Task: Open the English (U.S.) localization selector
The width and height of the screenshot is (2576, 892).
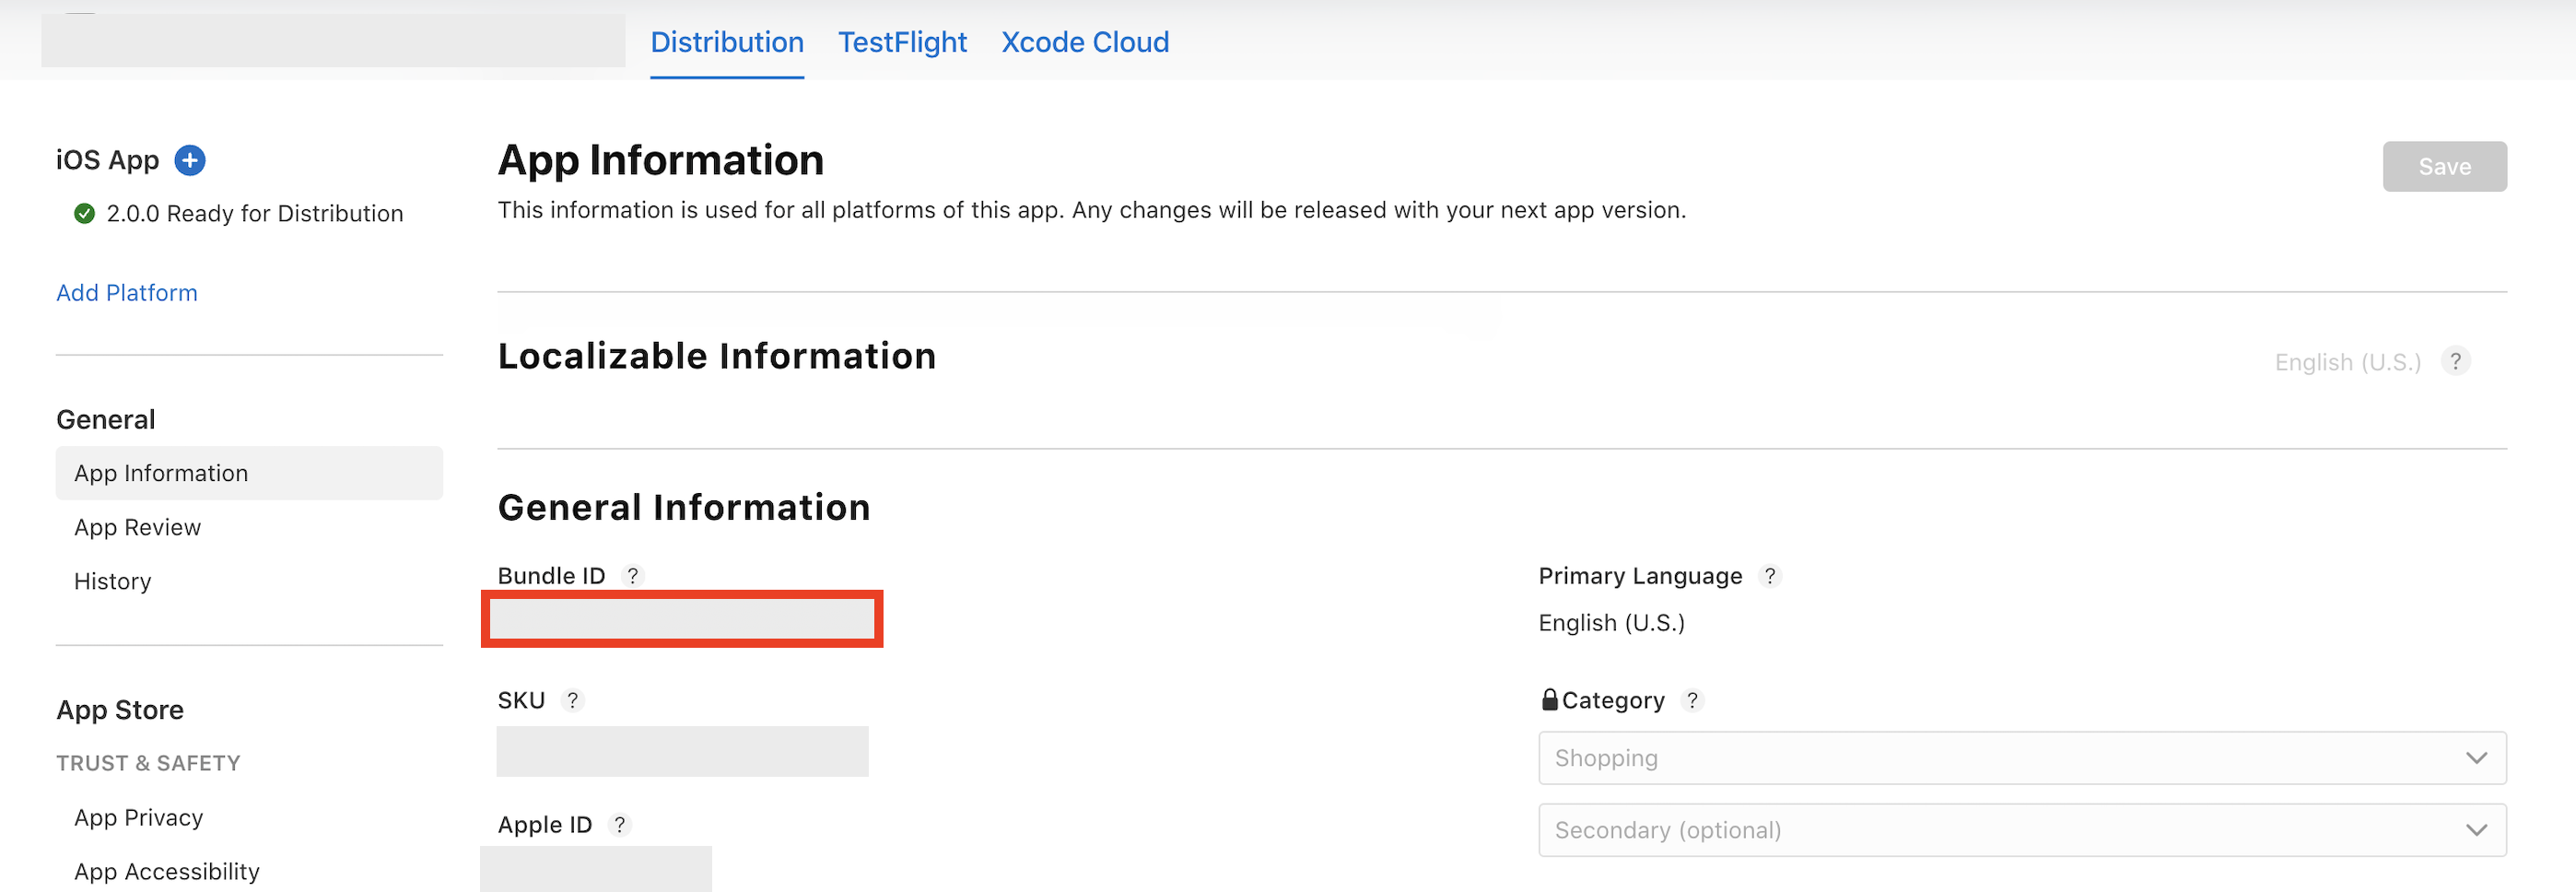Action: pos(2347,362)
